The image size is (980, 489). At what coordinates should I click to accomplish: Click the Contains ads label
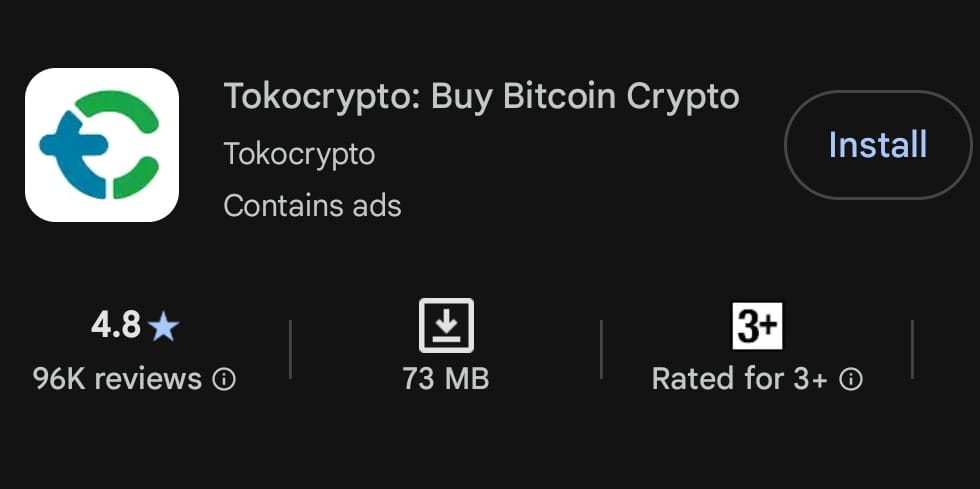pos(312,206)
